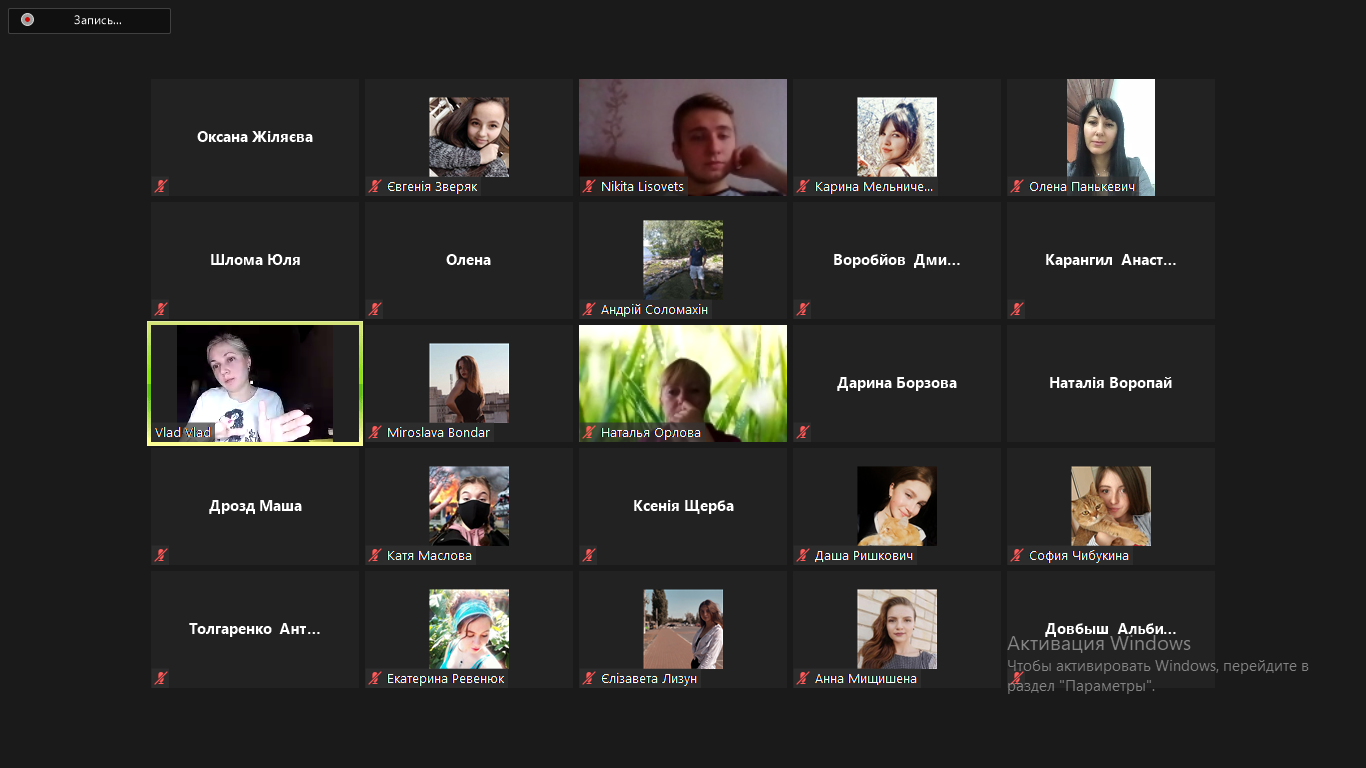
Task: Click muted mic icon beside Miroslava Bondar
Action: point(375,432)
